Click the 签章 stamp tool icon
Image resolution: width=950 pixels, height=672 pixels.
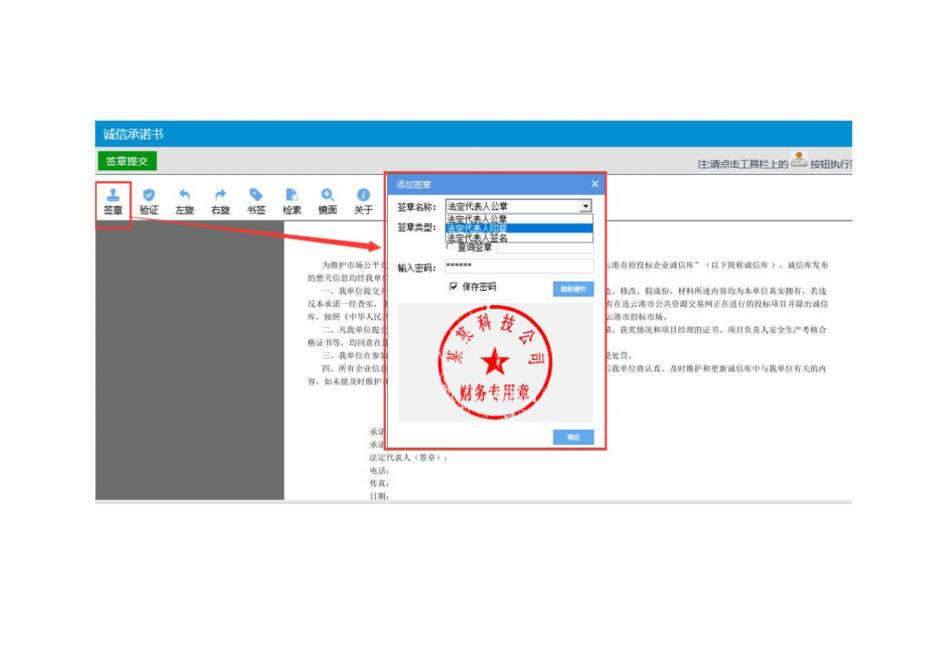point(113,195)
